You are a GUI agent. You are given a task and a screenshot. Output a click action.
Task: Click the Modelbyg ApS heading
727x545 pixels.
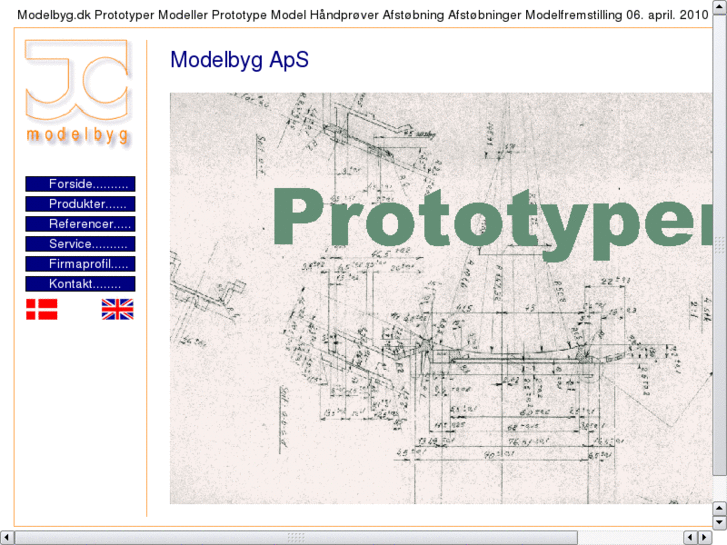point(239,59)
